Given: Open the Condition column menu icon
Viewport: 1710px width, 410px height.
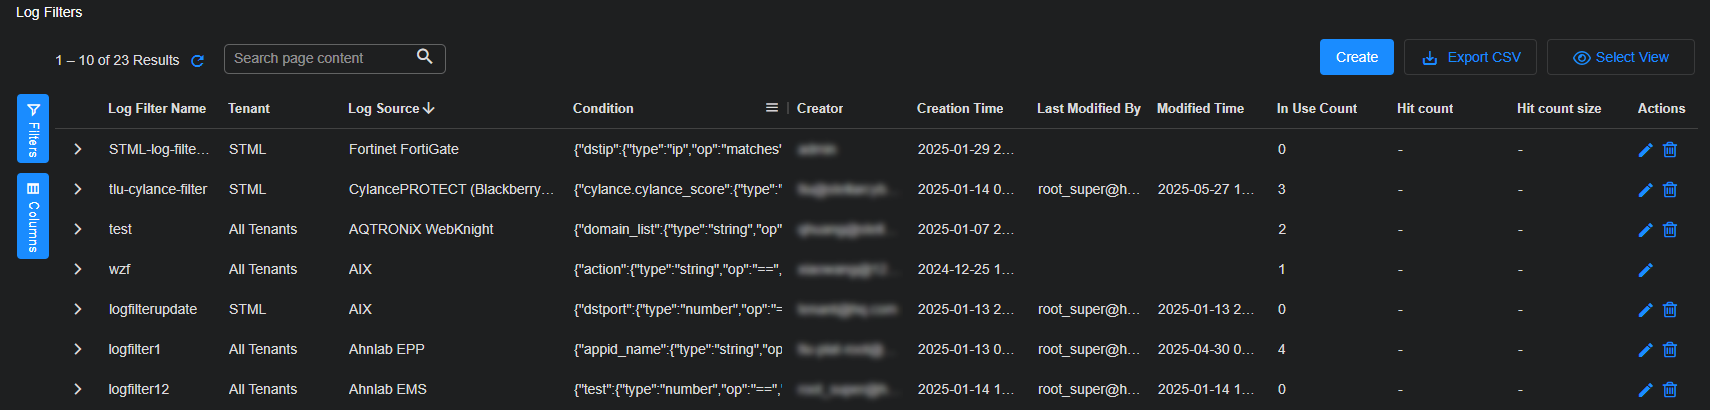Looking at the screenshot, I should tap(772, 108).
